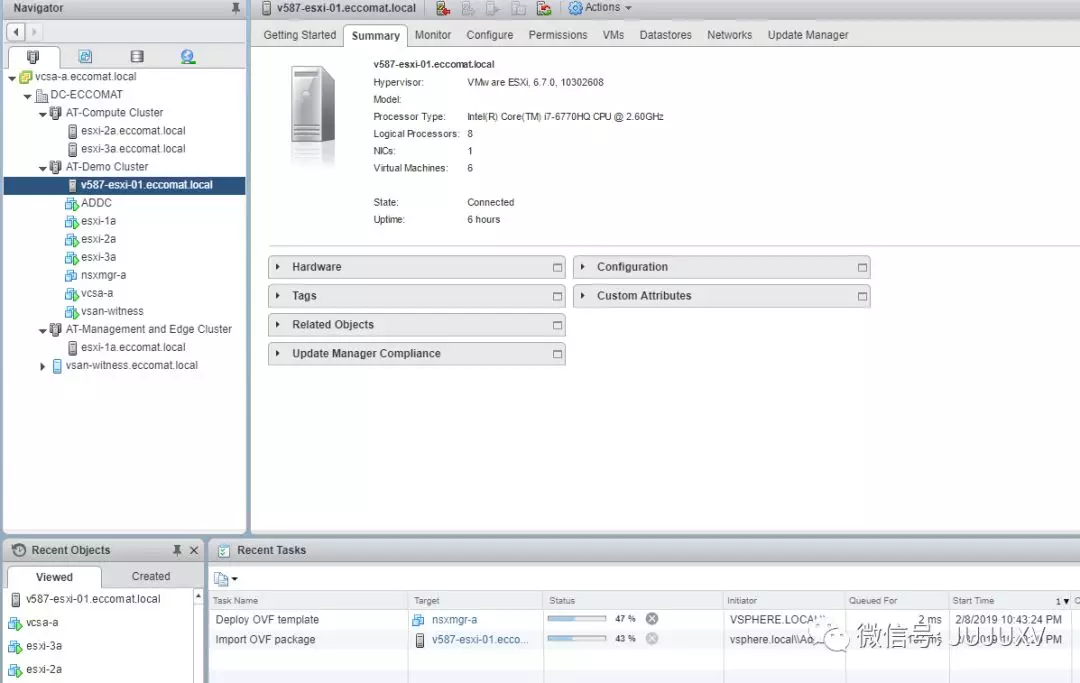Close the Recent Objects panel
This screenshot has width=1080, height=683.
(x=194, y=550)
